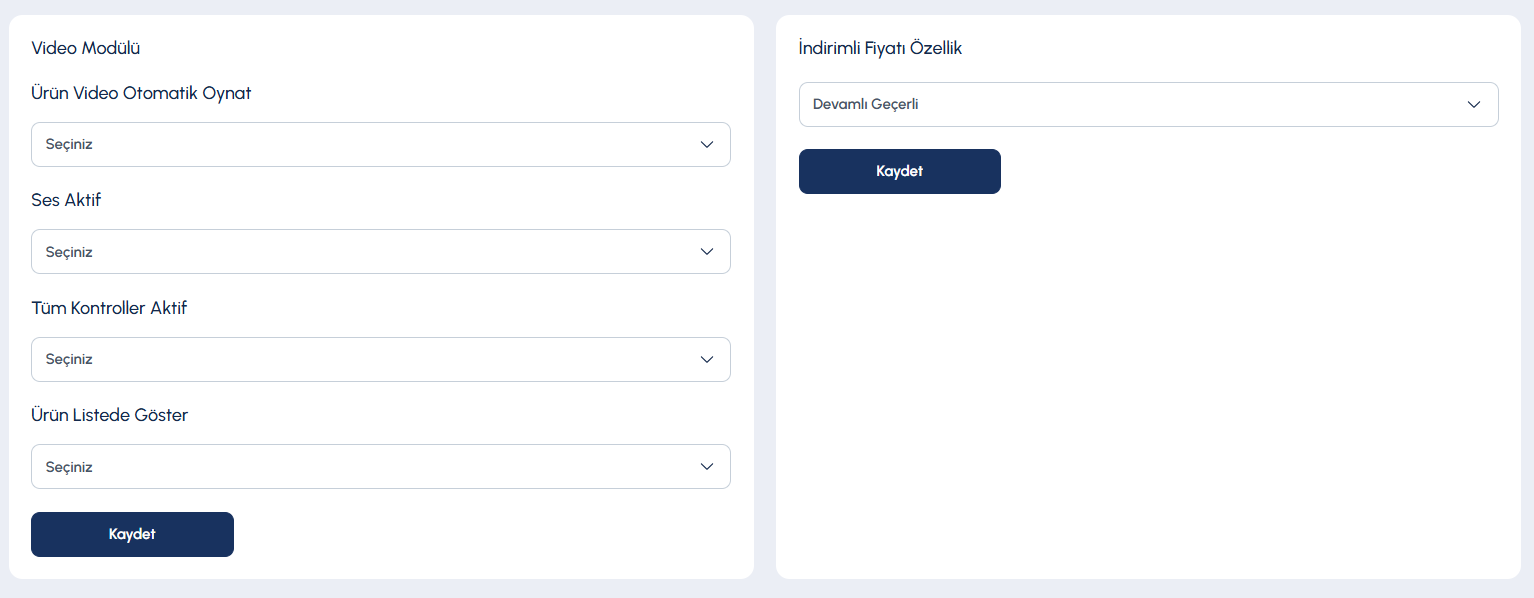Click the chevron arrow of Tüm Kontroller Aktif

707,360
